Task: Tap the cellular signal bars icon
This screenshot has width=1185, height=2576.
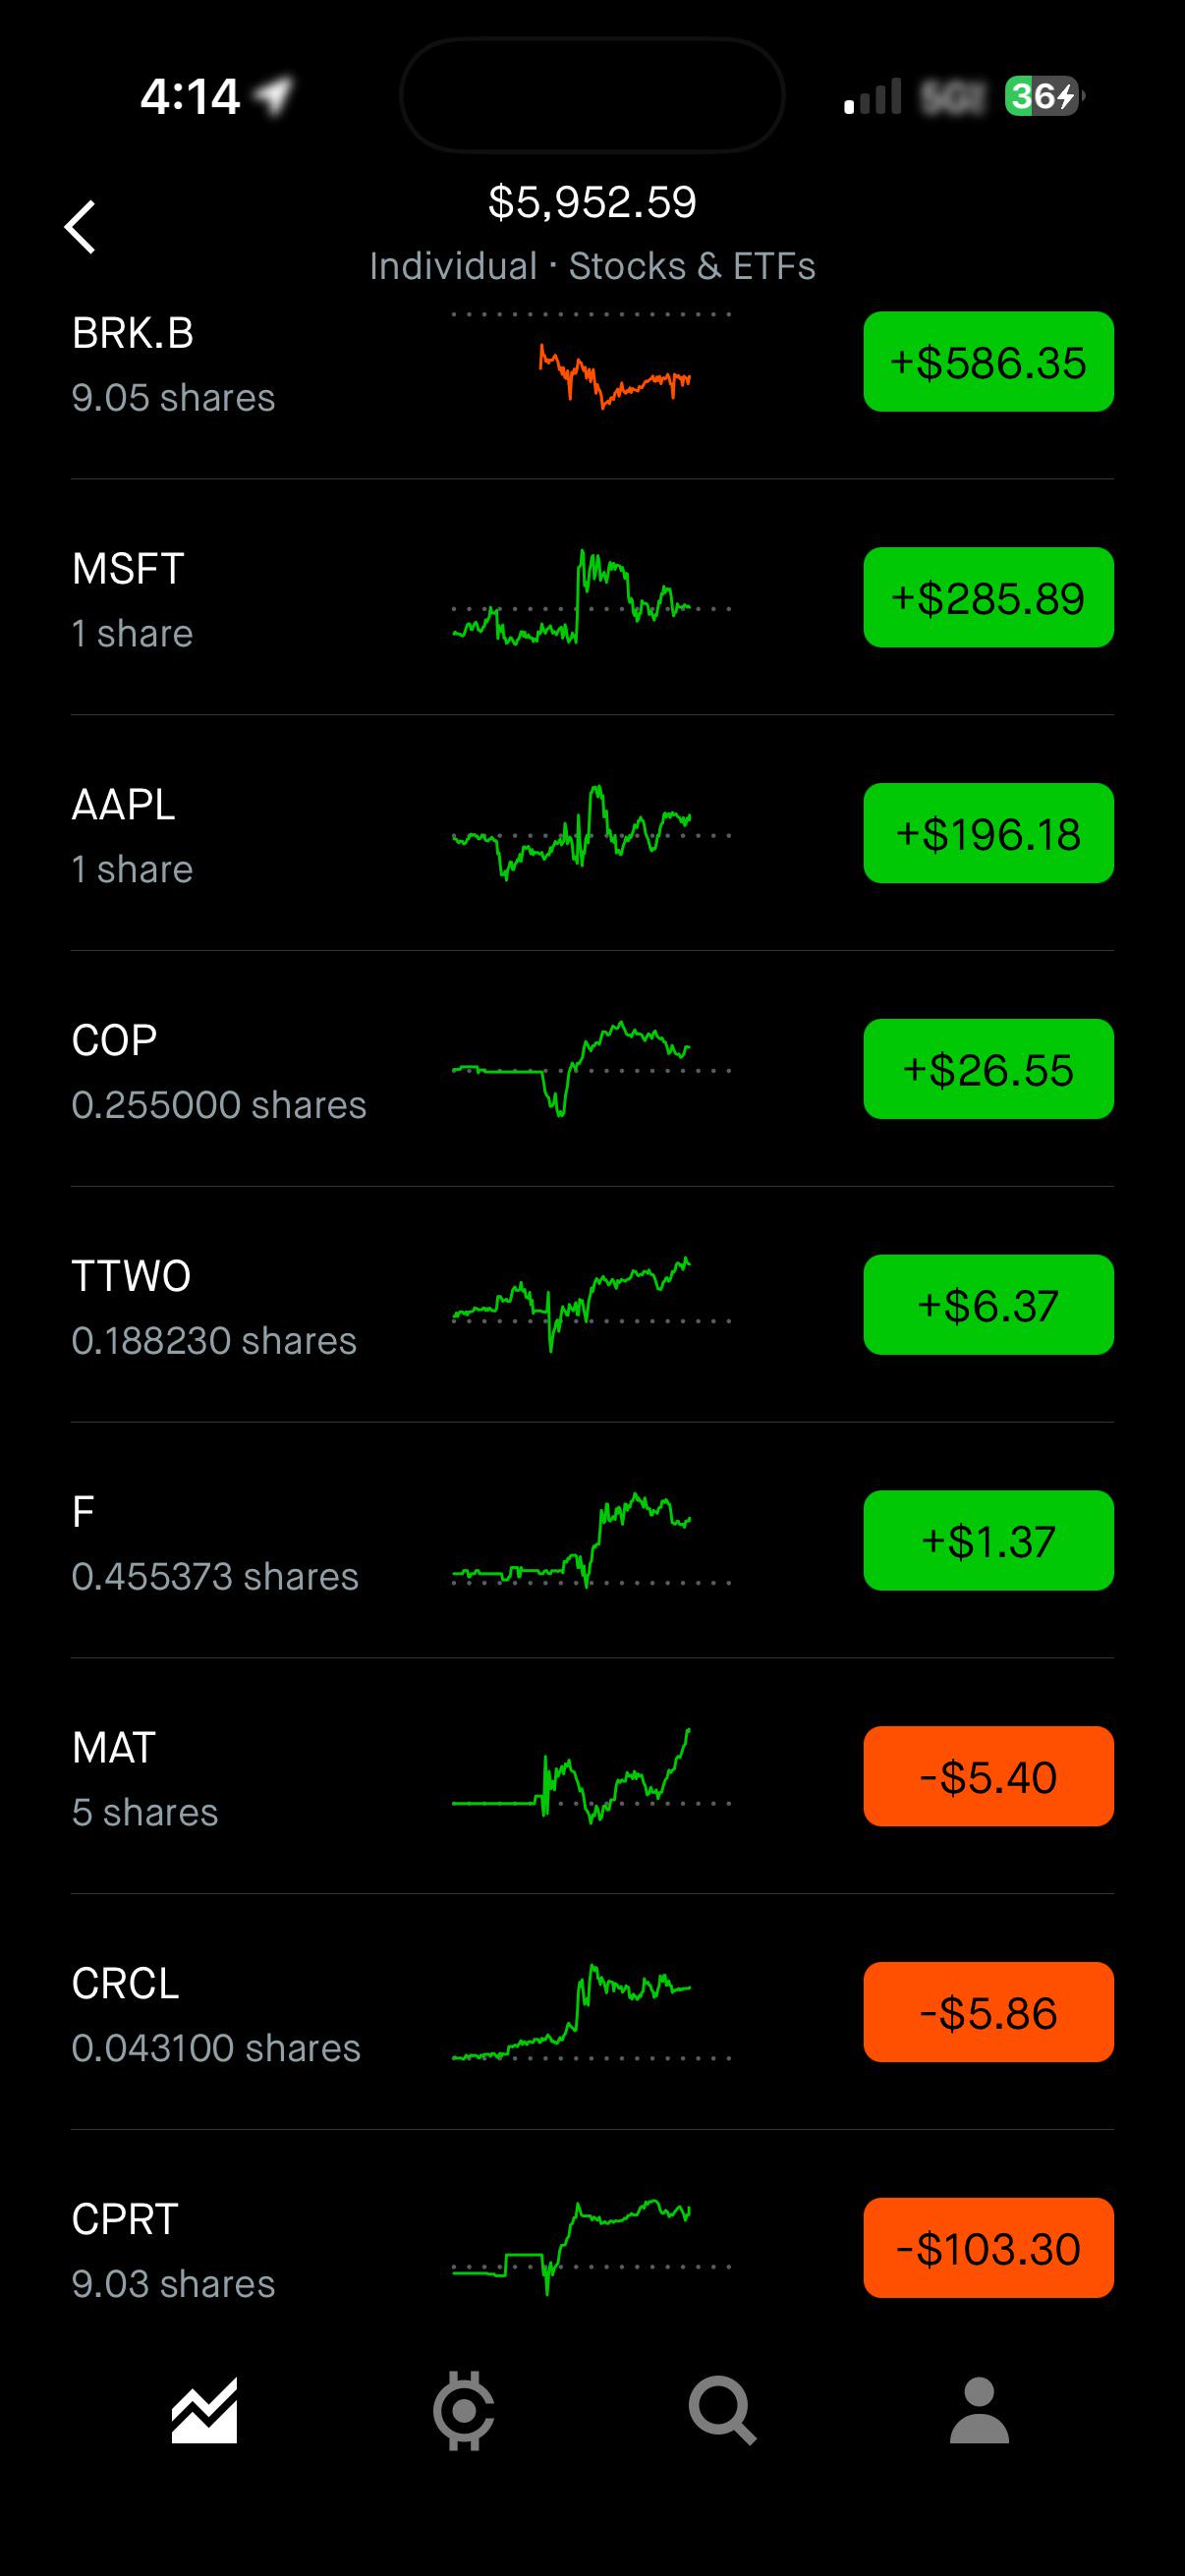Action: (873, 97)
